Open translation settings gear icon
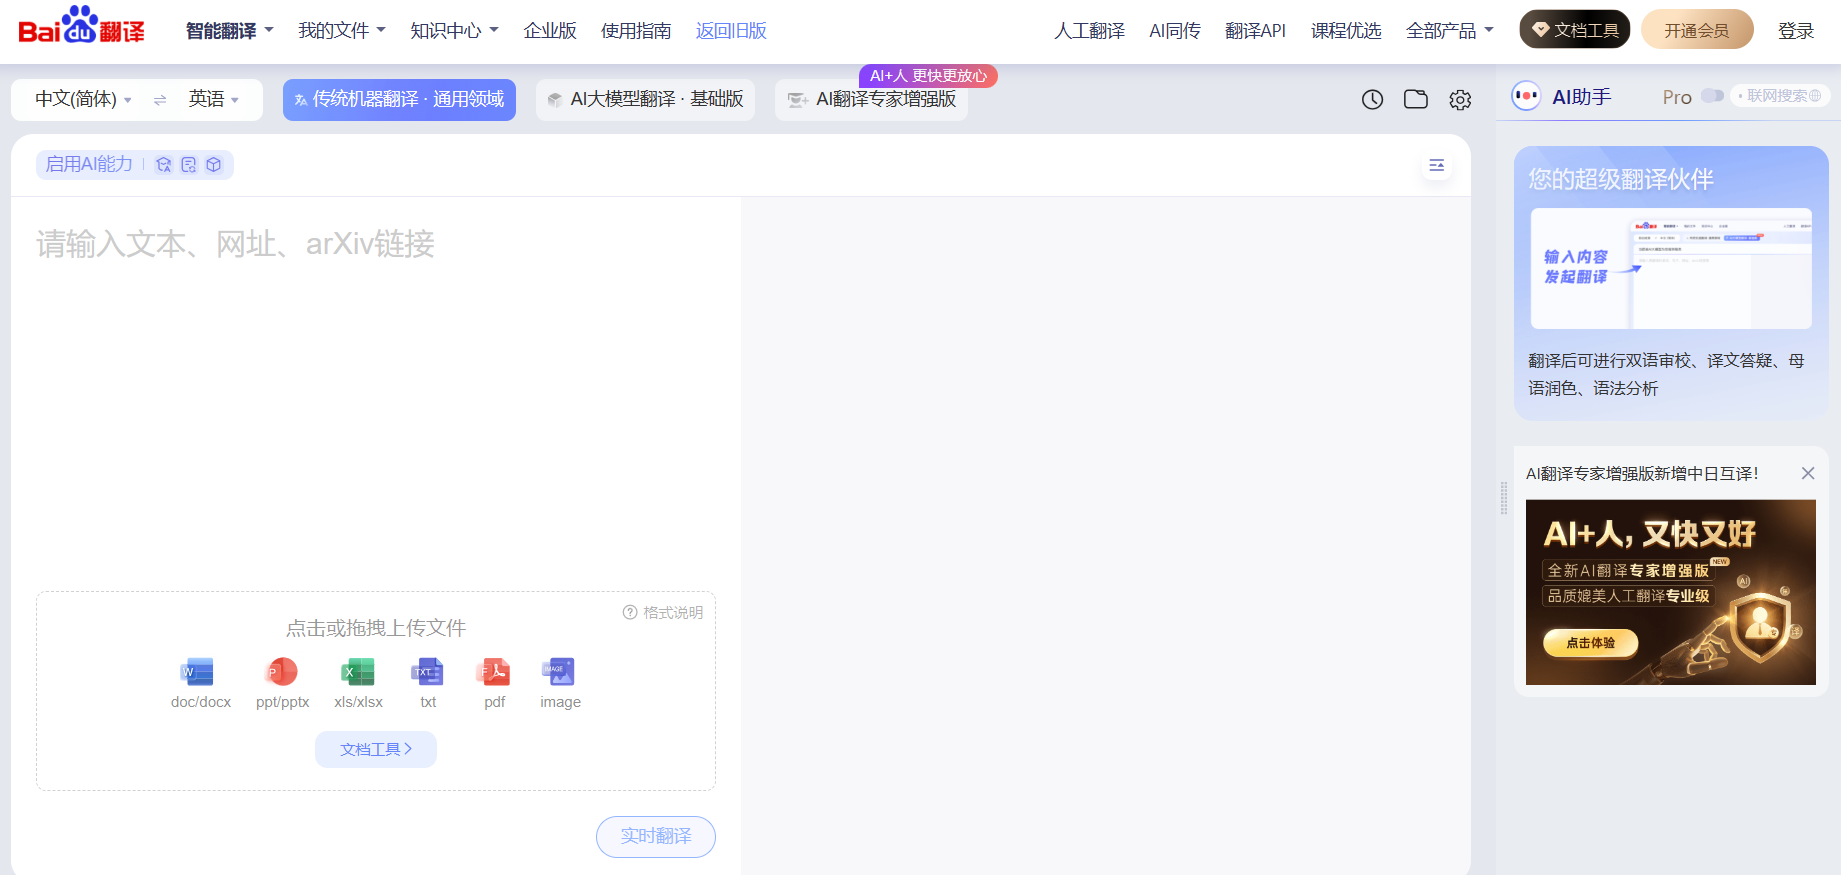 [x=1460, y=100]
